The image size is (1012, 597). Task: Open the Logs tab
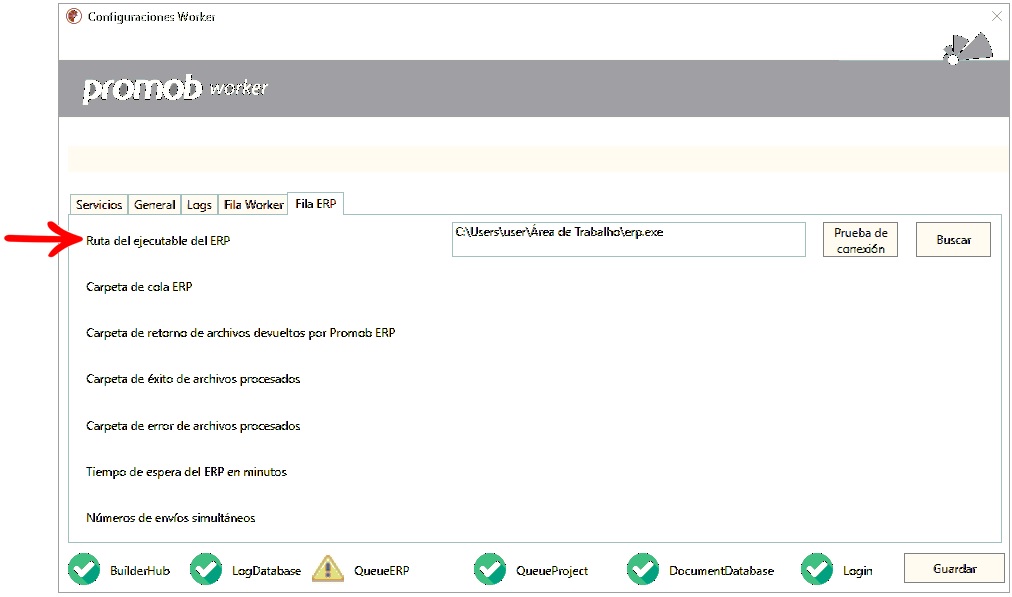[199, 205]
